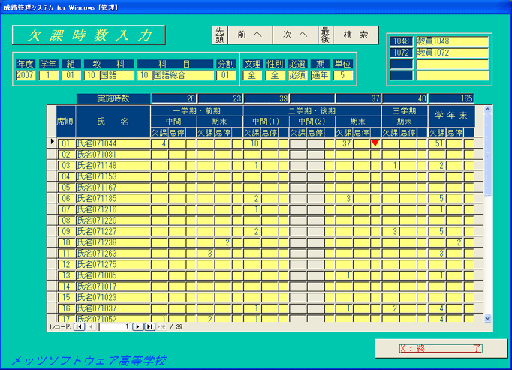
Task: Click the name cell in row 12
Action: point(113,265)
